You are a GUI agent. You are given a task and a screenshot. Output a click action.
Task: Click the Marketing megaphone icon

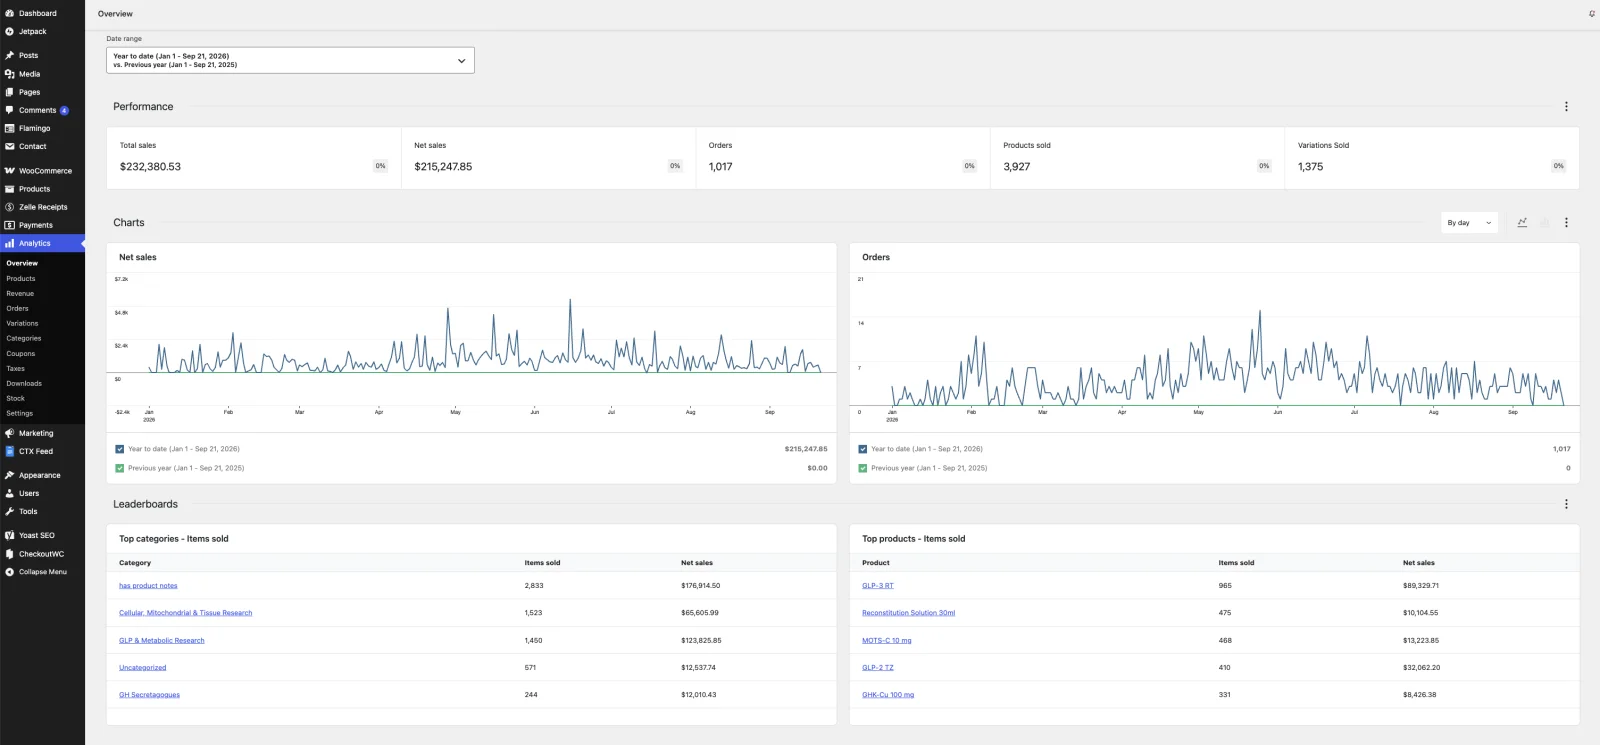[x=9, y=433]
